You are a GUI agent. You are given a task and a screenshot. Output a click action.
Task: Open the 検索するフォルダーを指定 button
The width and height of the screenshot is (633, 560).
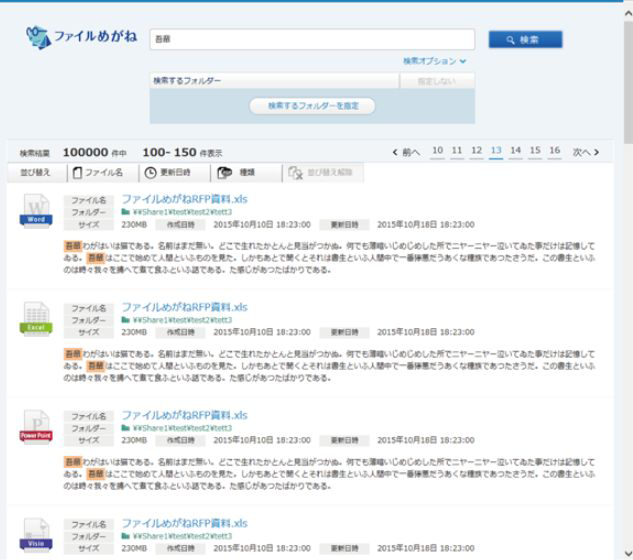click(x=312, y=106)
